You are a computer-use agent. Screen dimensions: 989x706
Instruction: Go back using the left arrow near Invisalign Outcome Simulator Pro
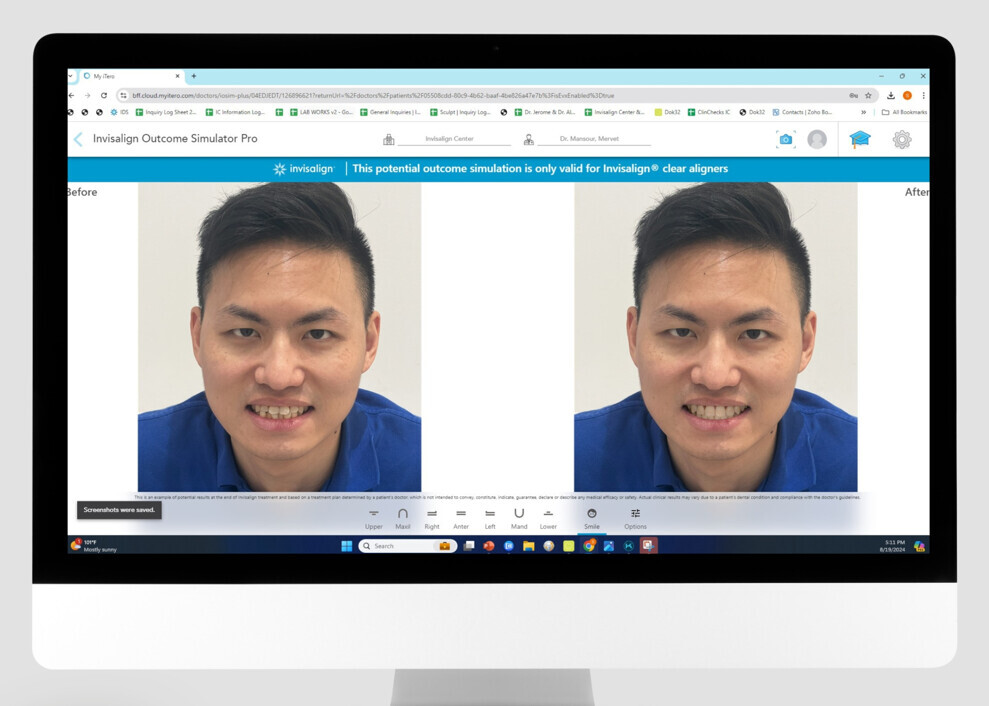pyautogui.click(x=78, y=139)
